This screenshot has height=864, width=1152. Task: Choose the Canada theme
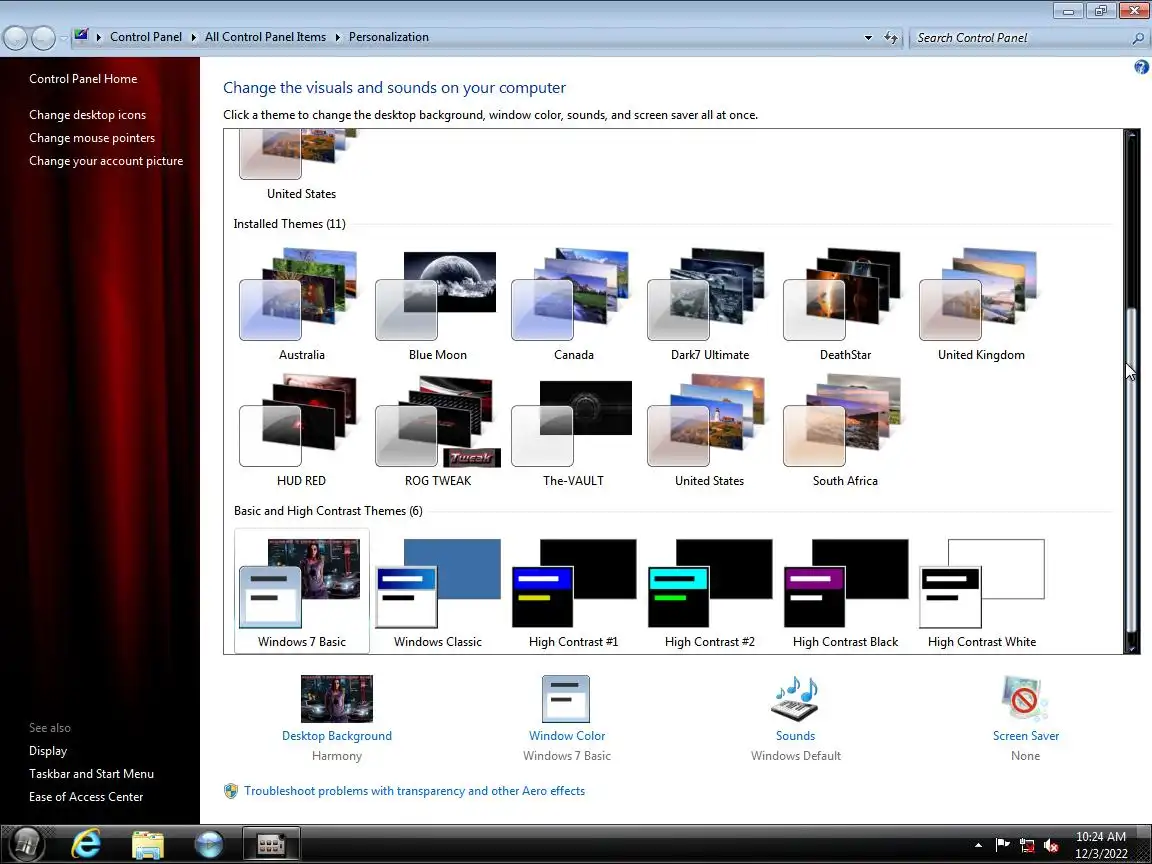point(573,304)
